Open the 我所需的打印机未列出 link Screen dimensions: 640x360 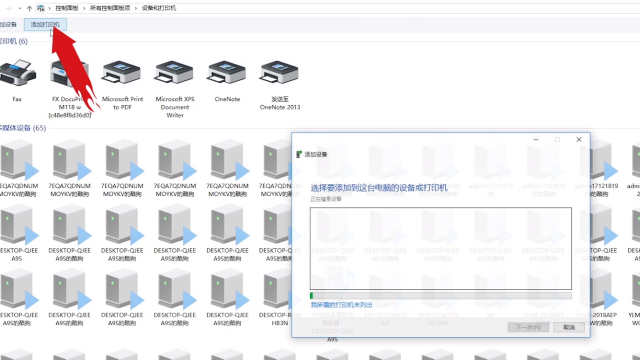pos(342,305)
